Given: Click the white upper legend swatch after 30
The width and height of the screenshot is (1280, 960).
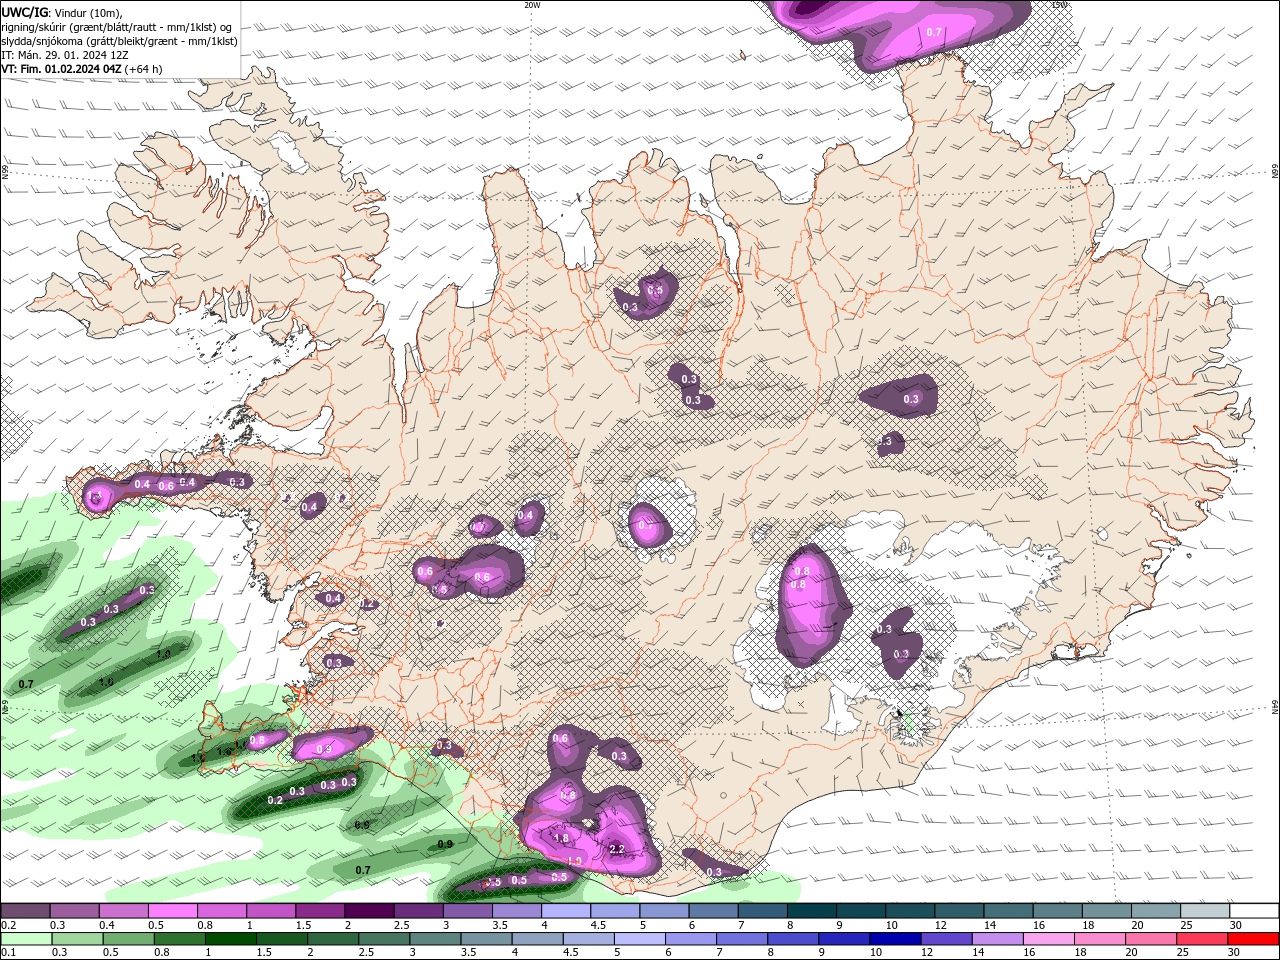Looking at the screenshot, I should coord(1254,911).
